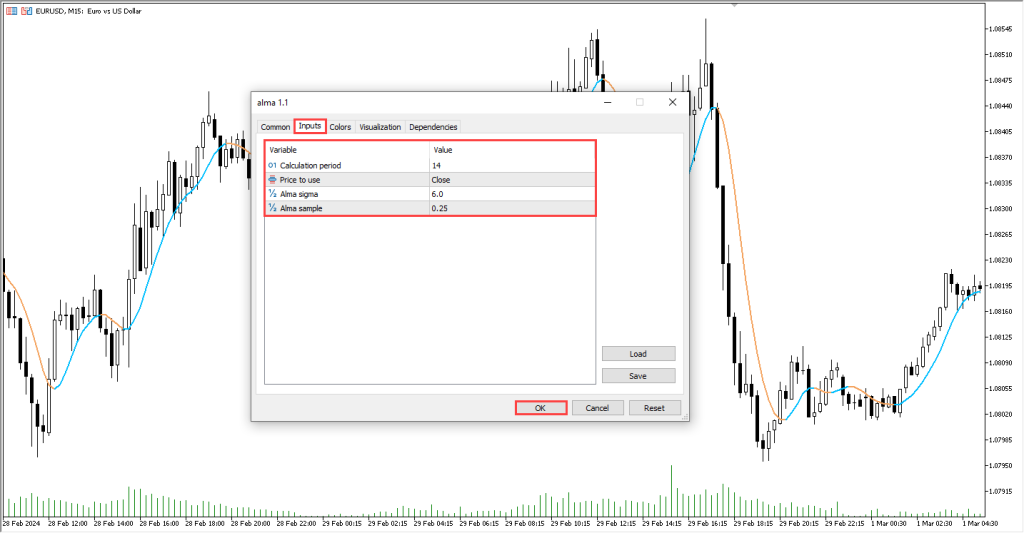Click the chart grid icon beside EURUSD title

click(12, 11)
